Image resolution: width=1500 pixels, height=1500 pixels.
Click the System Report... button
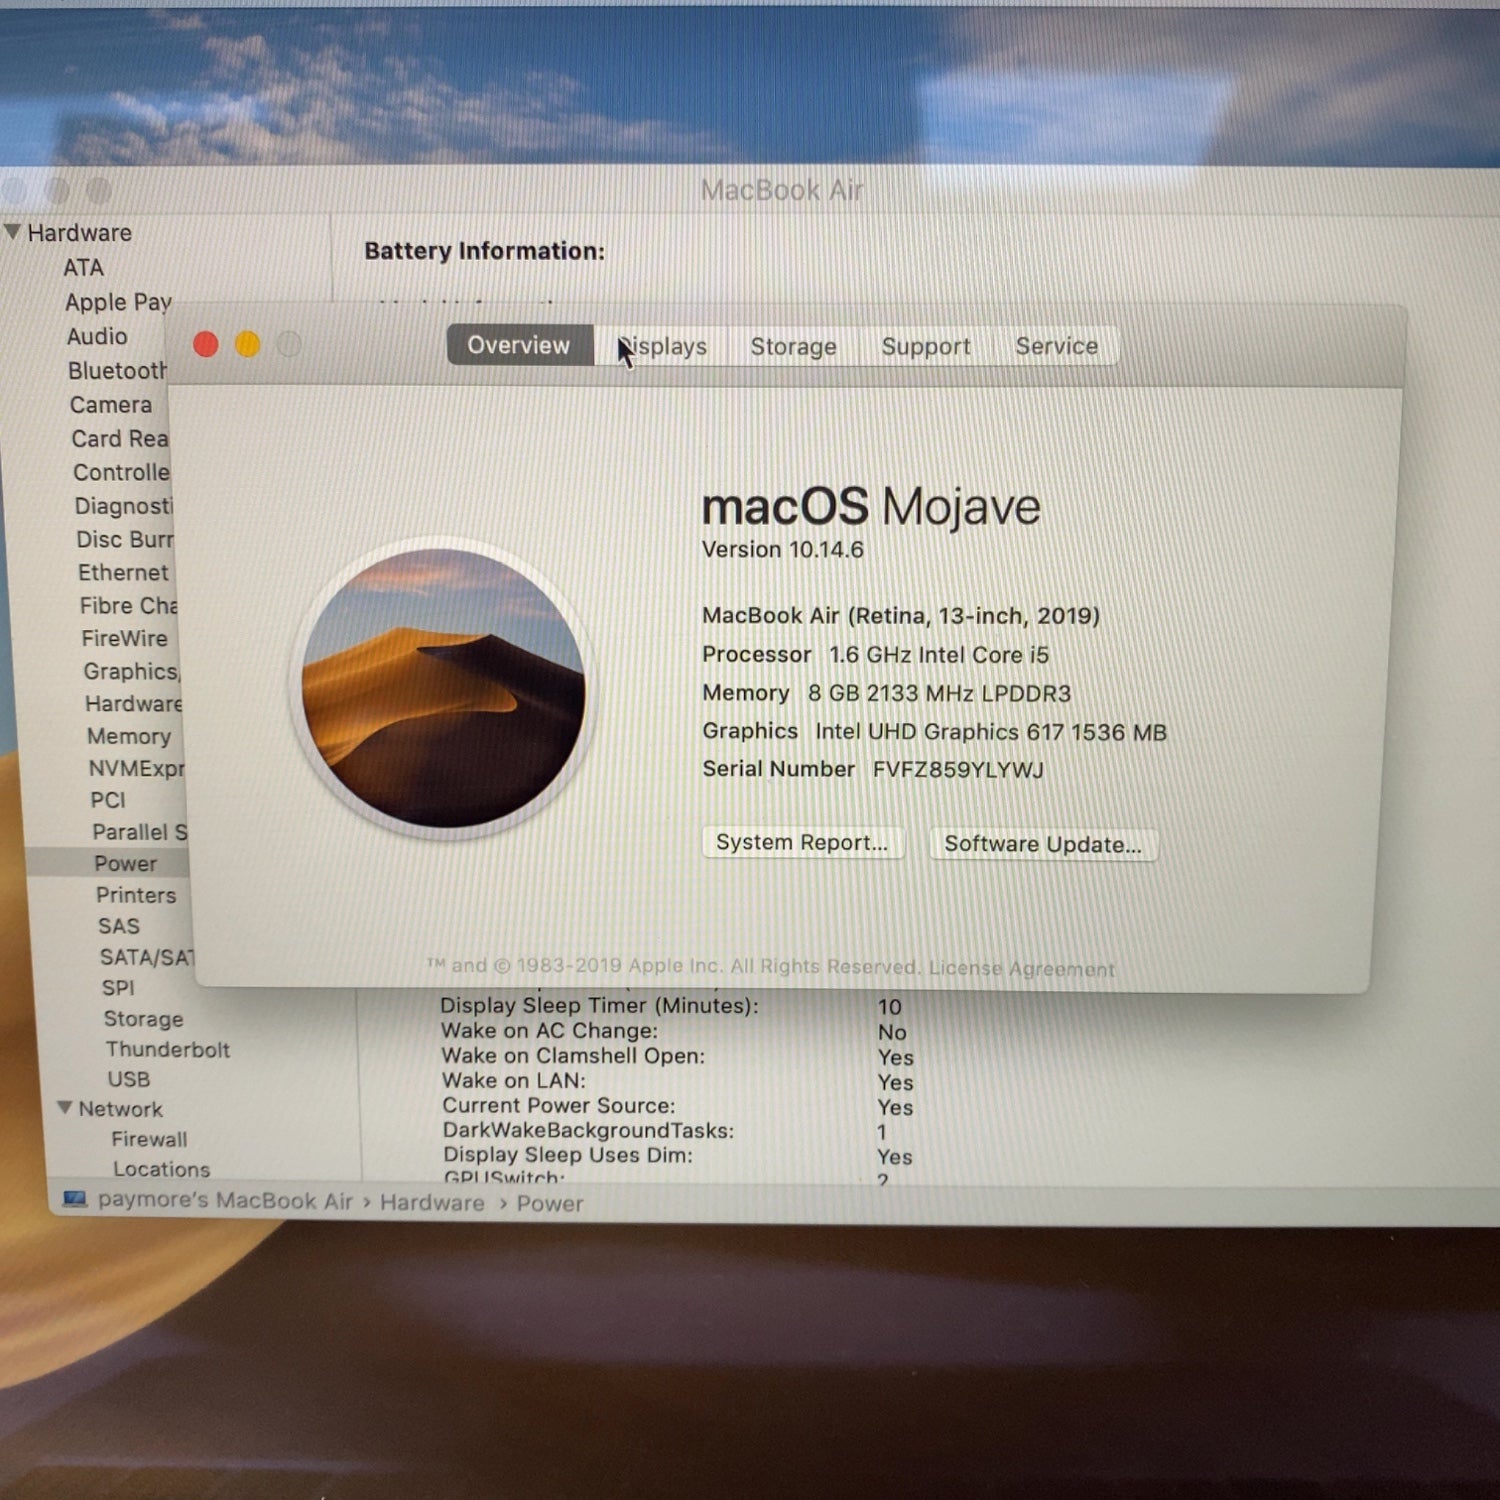coord(802,843)
